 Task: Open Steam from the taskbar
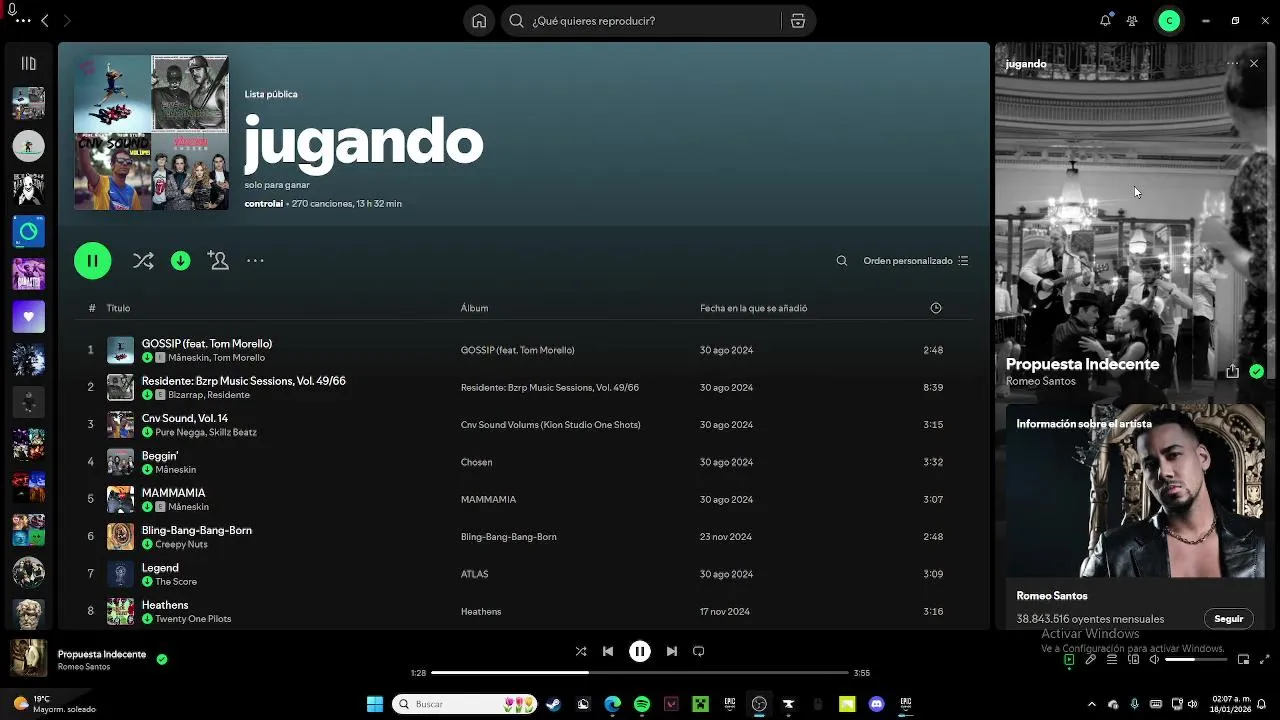(553, 704)
